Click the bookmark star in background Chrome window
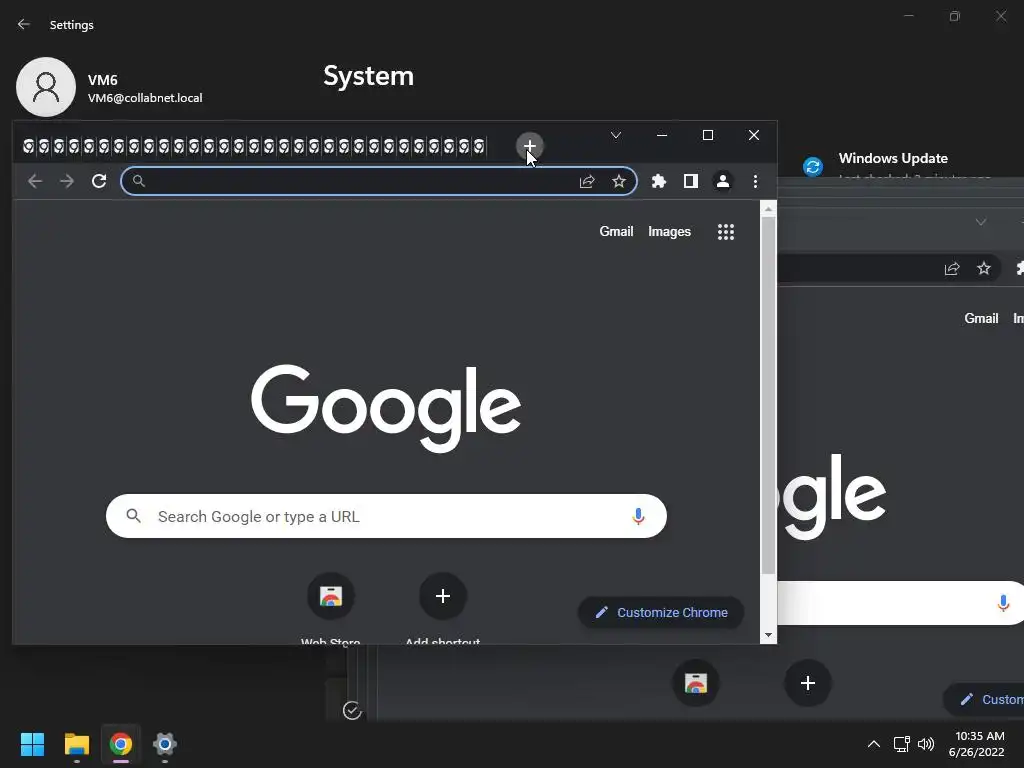Viewport: 1024px width, 768px height. coord(984,268)
